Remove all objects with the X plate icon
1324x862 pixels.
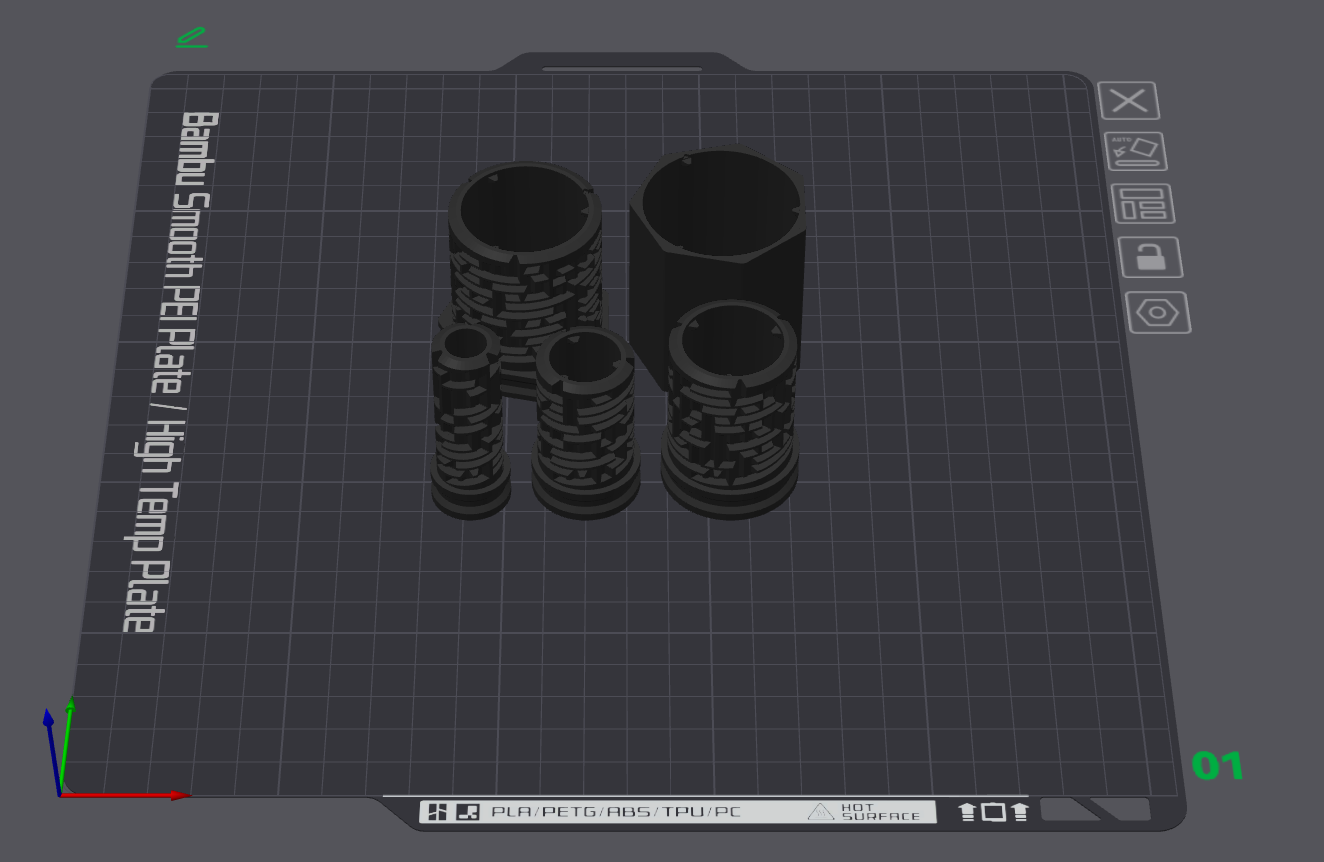pos(1129,101)
